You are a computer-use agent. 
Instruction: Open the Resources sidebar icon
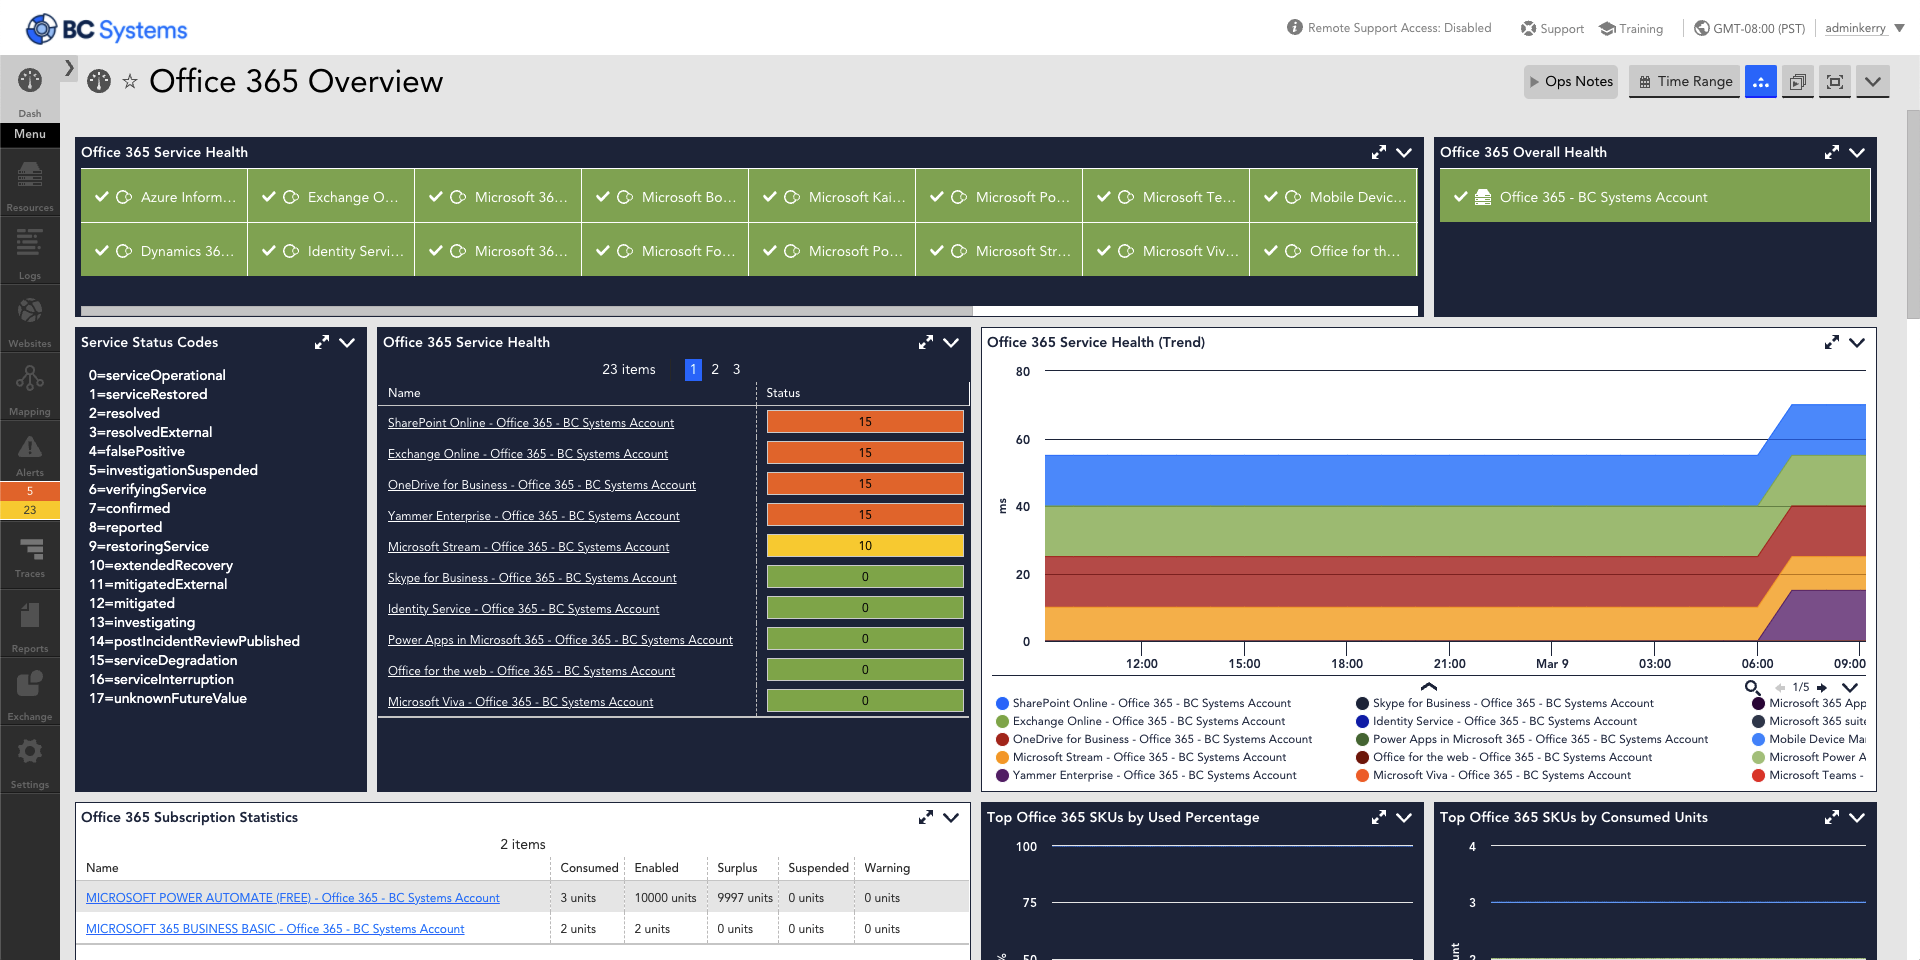(30, 185)
